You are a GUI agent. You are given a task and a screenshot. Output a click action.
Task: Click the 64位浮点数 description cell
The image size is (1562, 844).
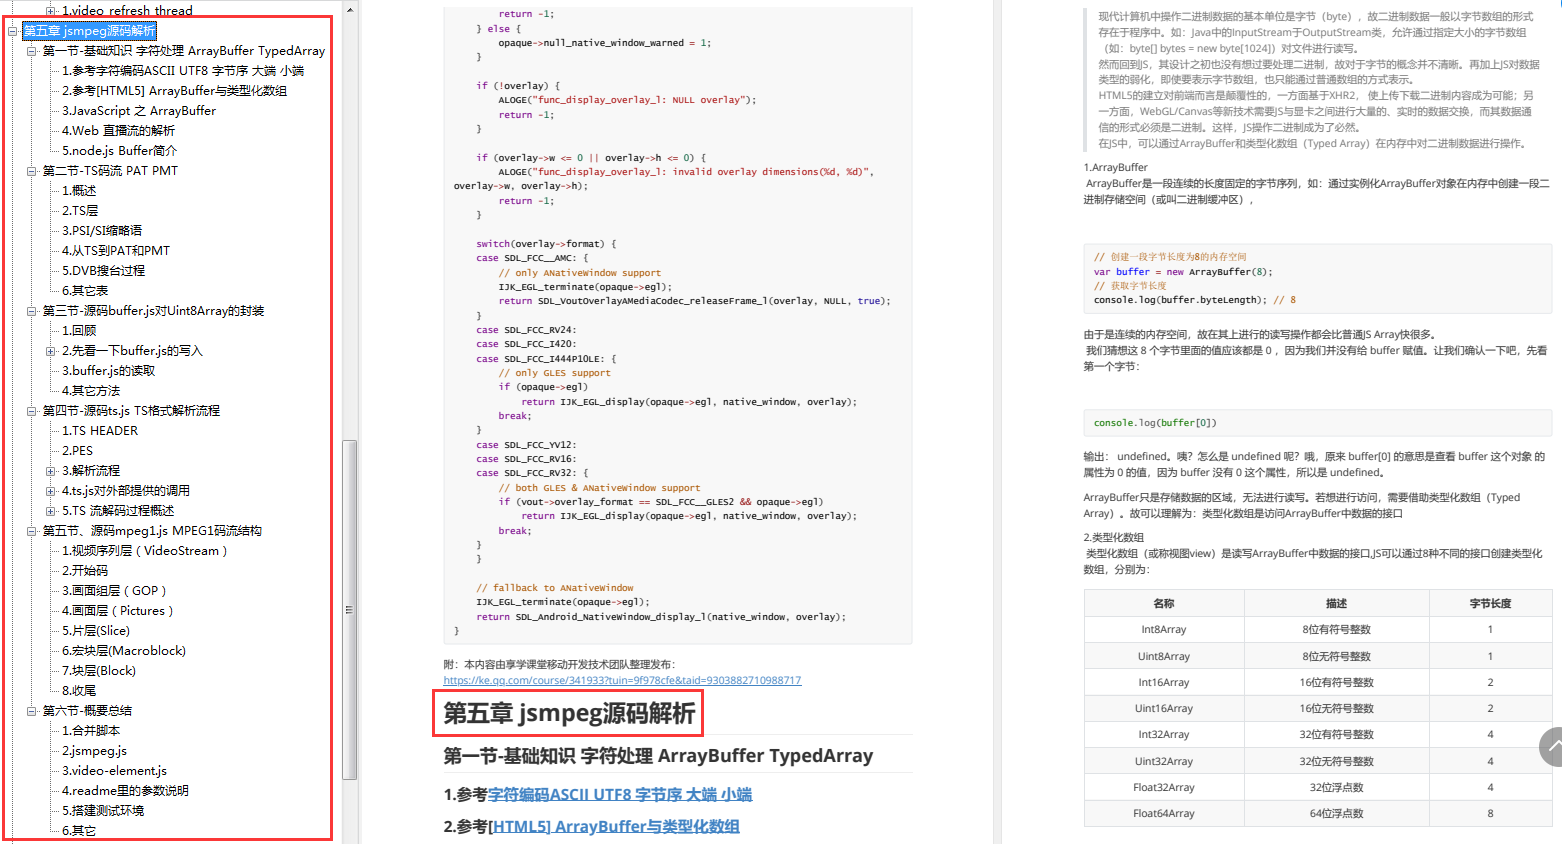(x=1337, y=813)
